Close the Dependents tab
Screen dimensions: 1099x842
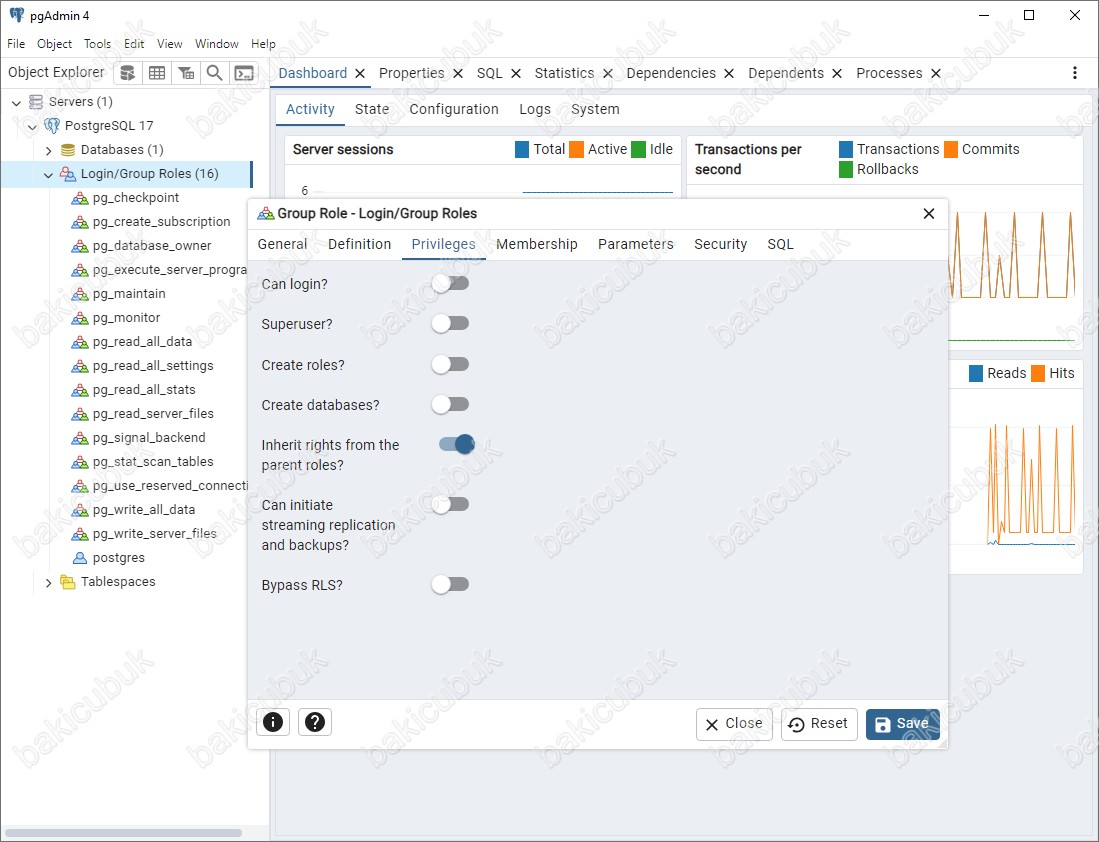837,74
